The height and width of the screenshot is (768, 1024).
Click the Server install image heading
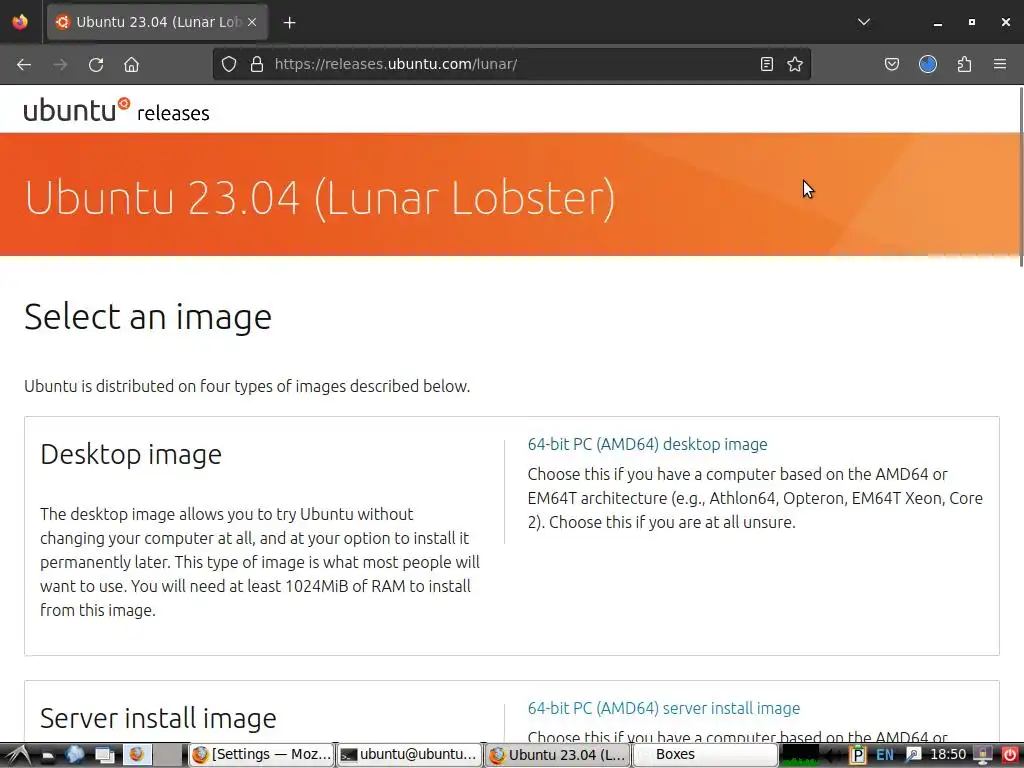tap(158, 718)
